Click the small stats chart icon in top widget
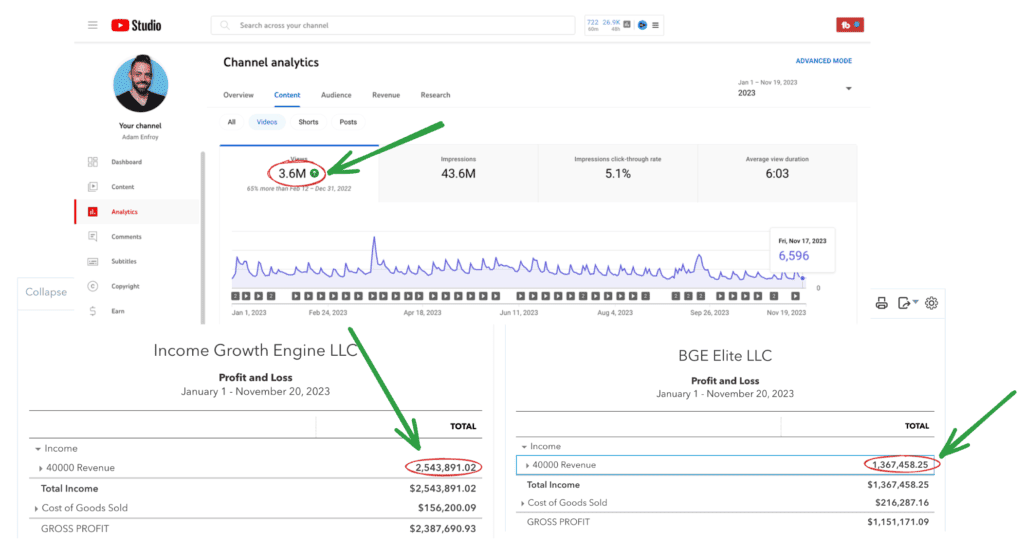The image size is (1024, 548). point(627,25)
